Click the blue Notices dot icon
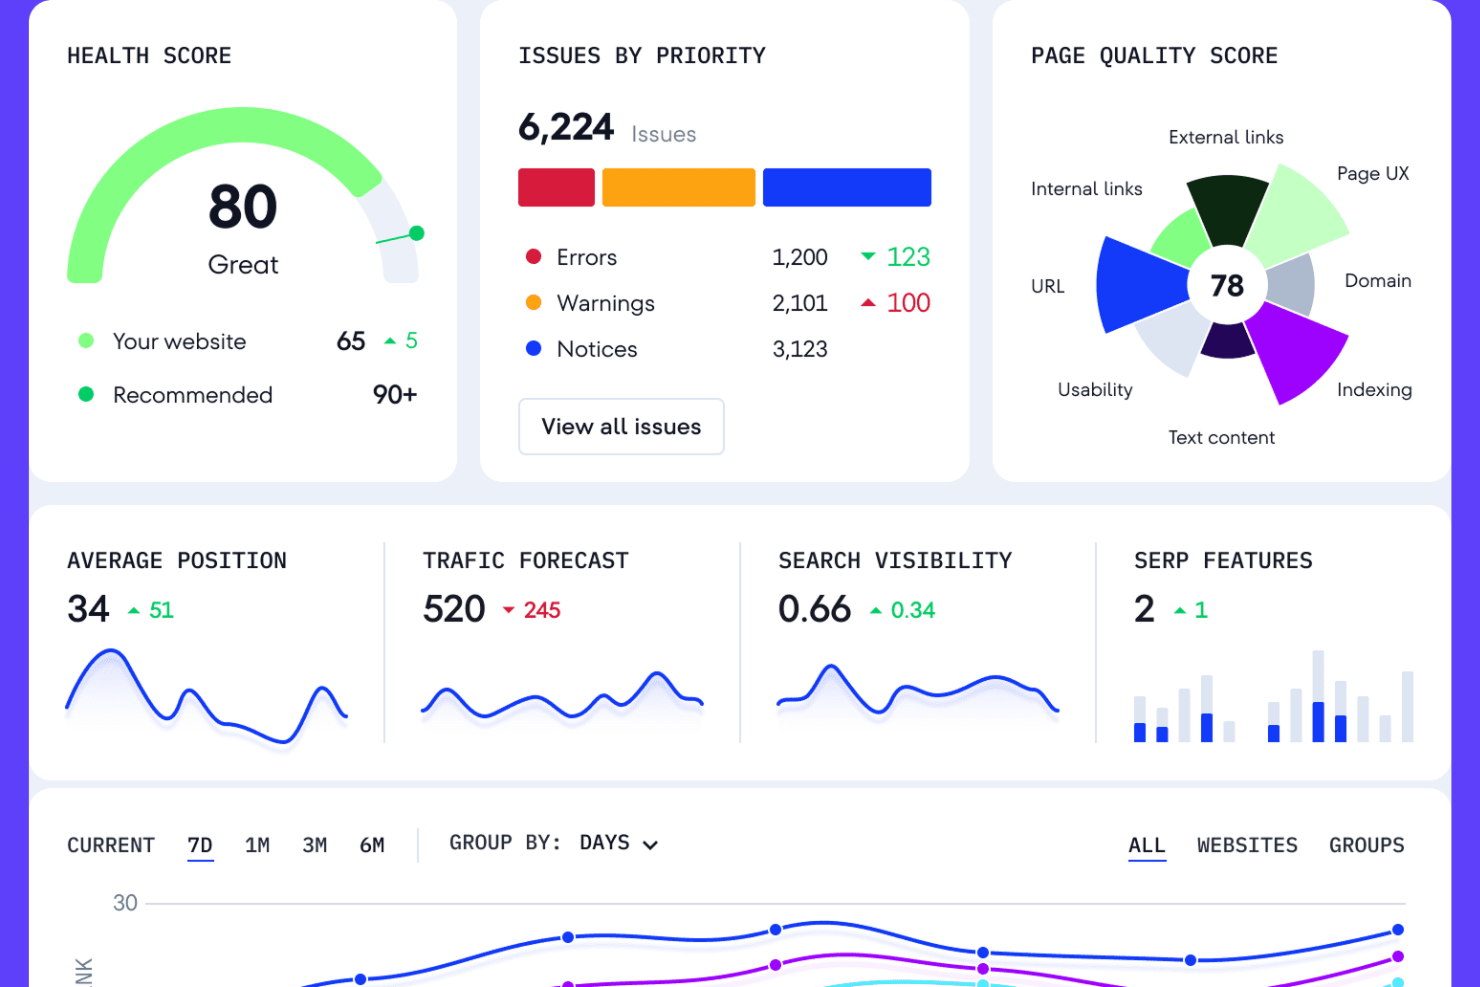Screen dimensions: 1480x987 pos(534,348)
